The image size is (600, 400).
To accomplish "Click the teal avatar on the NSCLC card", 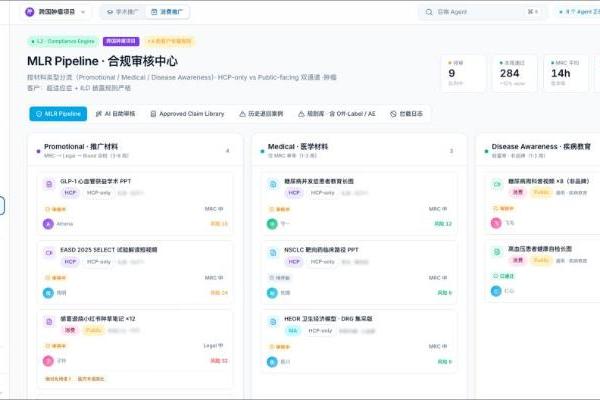I will [272, 293].
